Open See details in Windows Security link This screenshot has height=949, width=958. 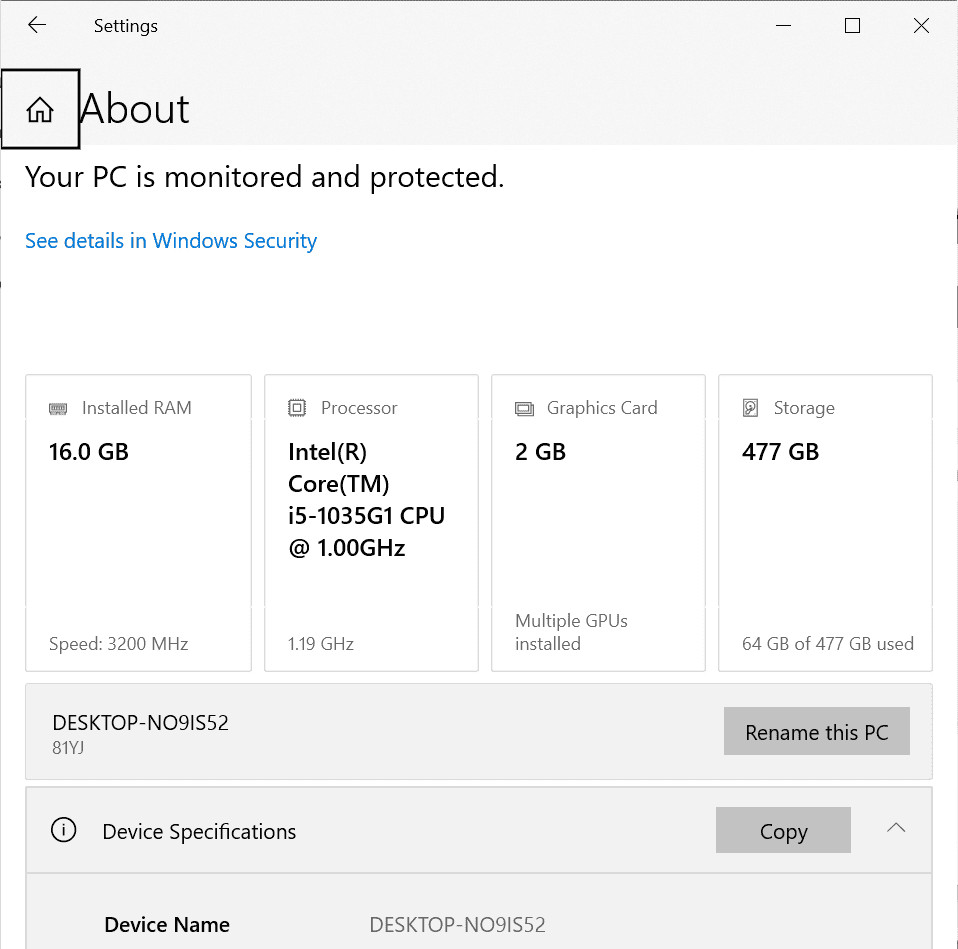pyautogui.click(x=171, y=241)
